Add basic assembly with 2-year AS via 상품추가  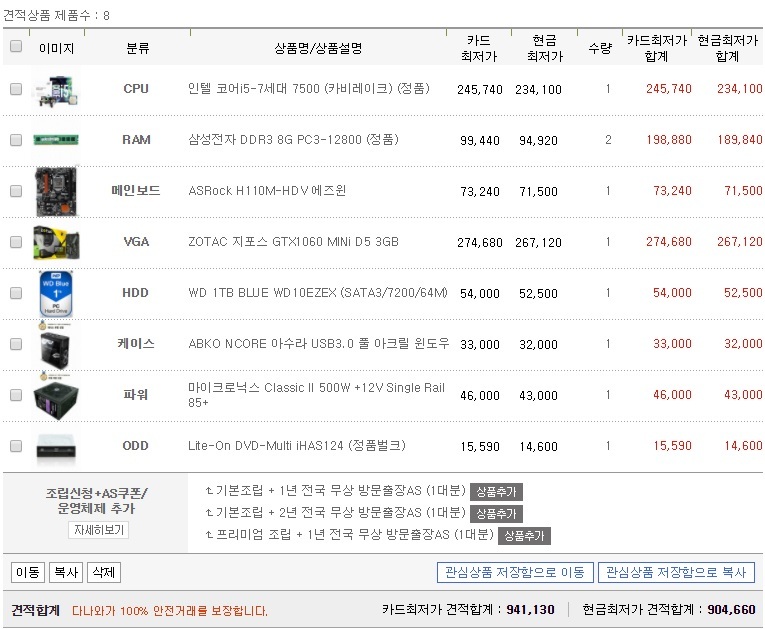(x=496, y=513)
